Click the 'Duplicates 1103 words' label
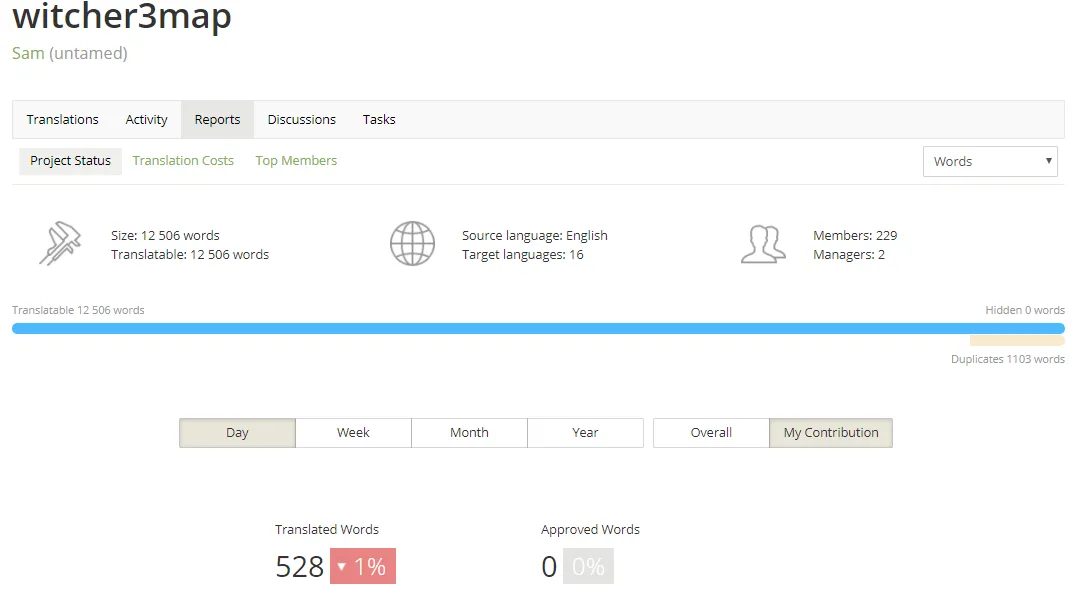1073x592 pixels. (x=1007, y=359)
